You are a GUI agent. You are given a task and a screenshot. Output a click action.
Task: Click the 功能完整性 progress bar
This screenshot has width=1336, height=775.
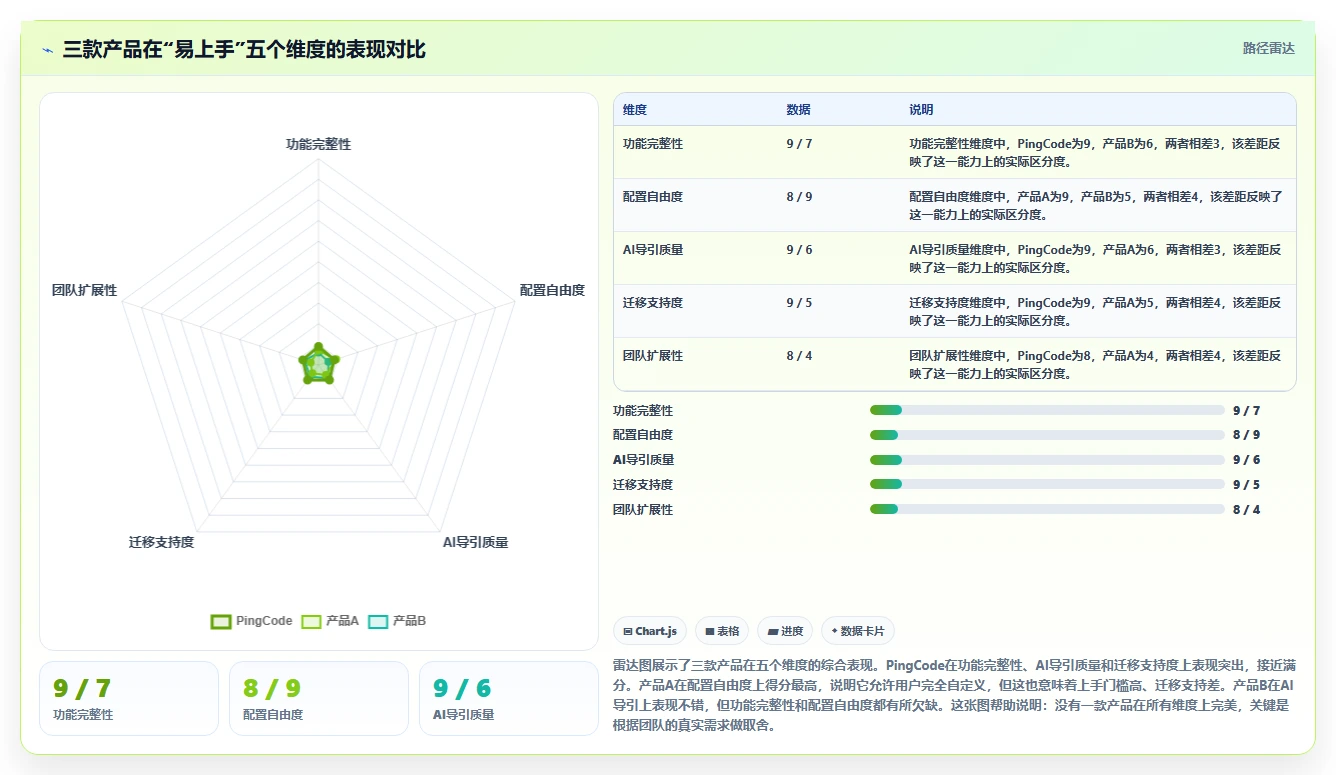(1047, 410)
